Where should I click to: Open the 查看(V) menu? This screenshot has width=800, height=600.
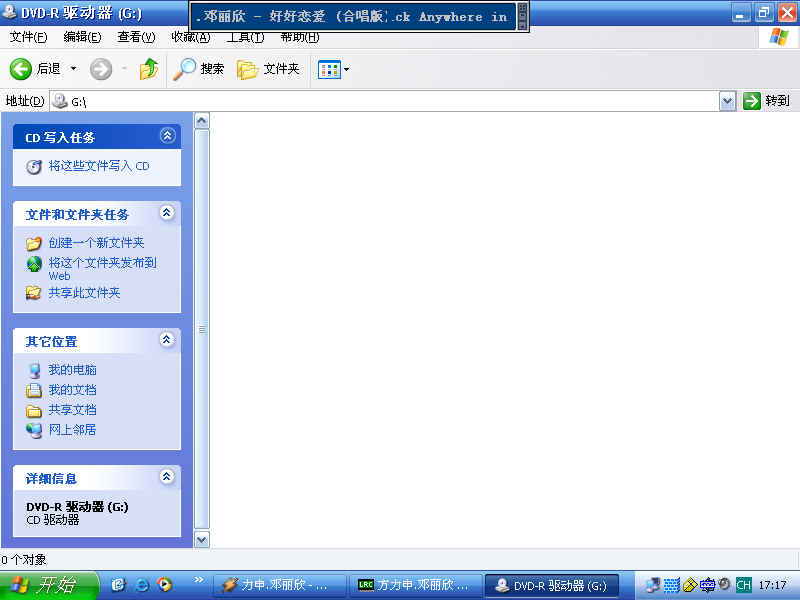(x=136, y=37)
